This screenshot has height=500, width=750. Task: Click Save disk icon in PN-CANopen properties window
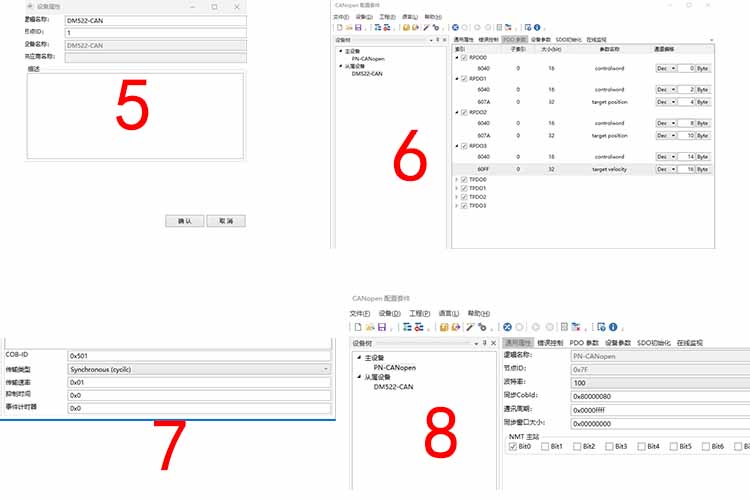coord(382,327)
